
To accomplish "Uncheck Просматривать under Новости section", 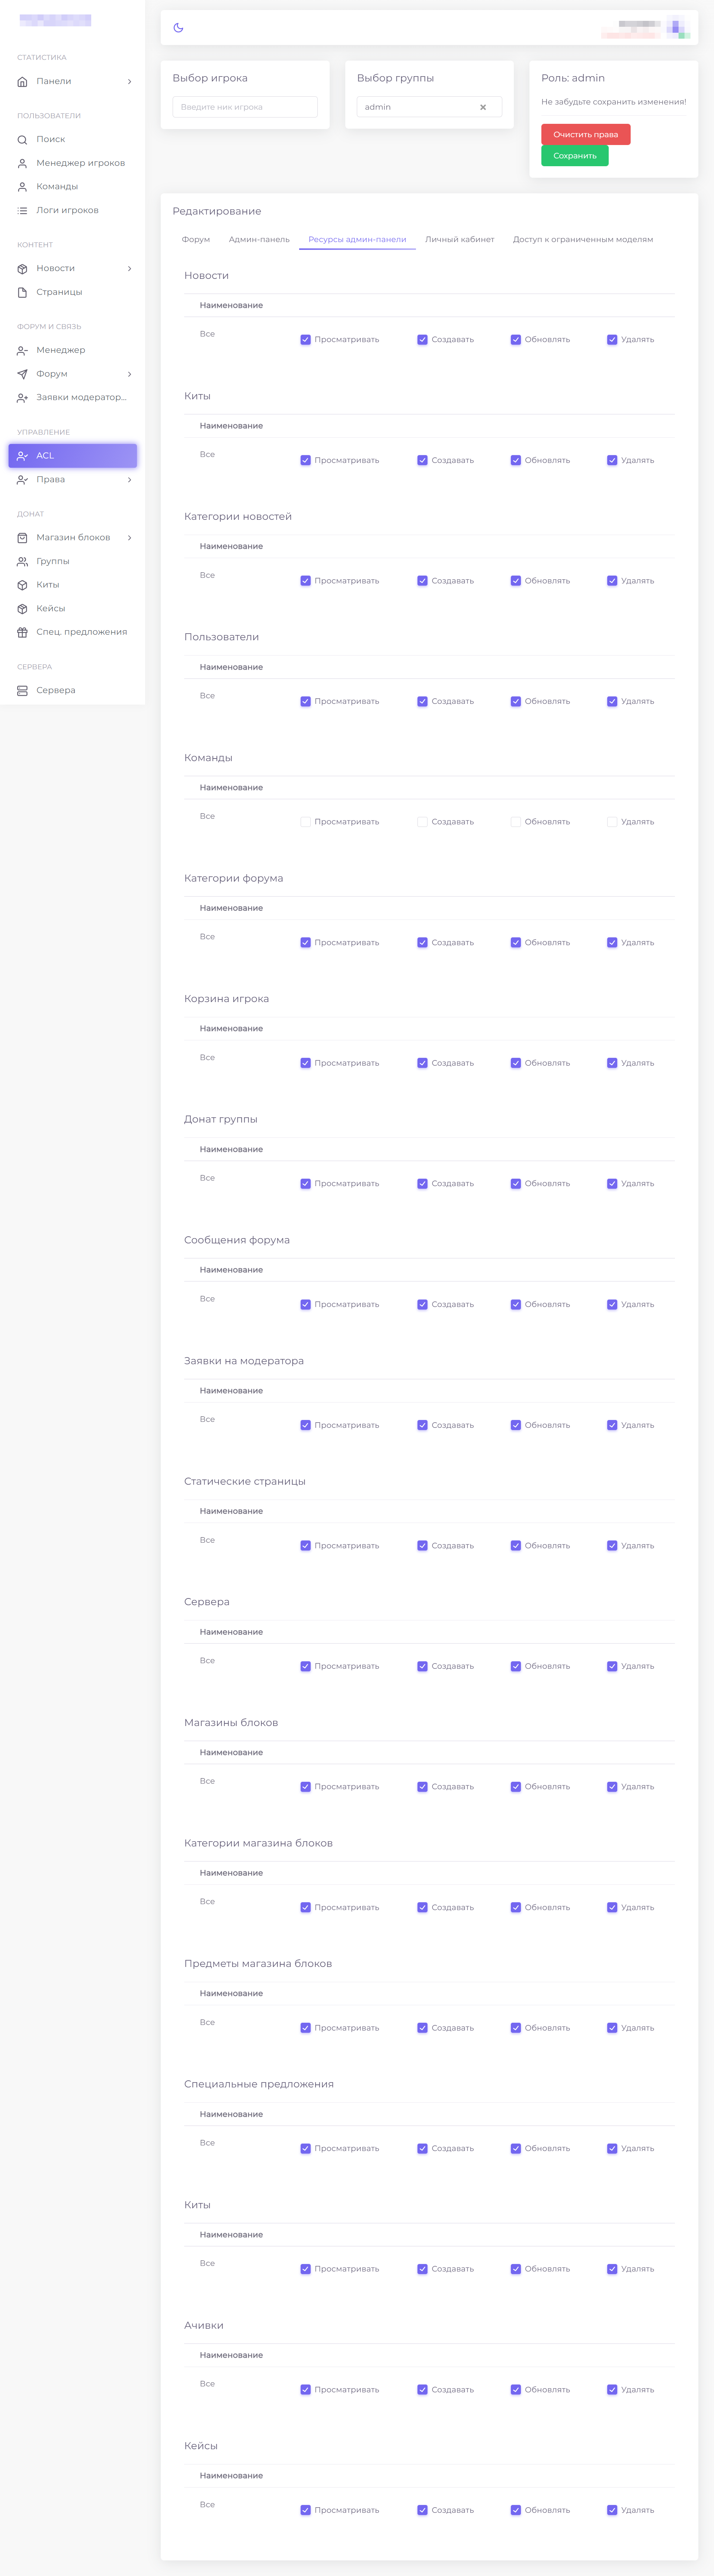I will click(x=306, y=340).
